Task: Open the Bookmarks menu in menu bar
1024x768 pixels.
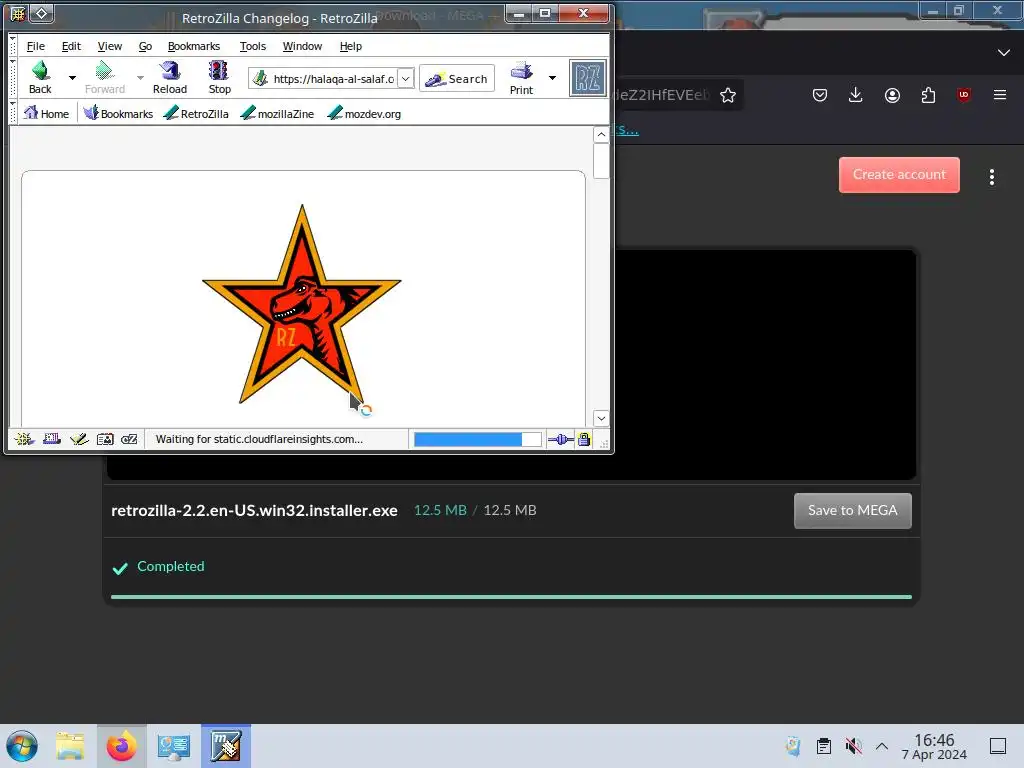Action: (194, 46)
